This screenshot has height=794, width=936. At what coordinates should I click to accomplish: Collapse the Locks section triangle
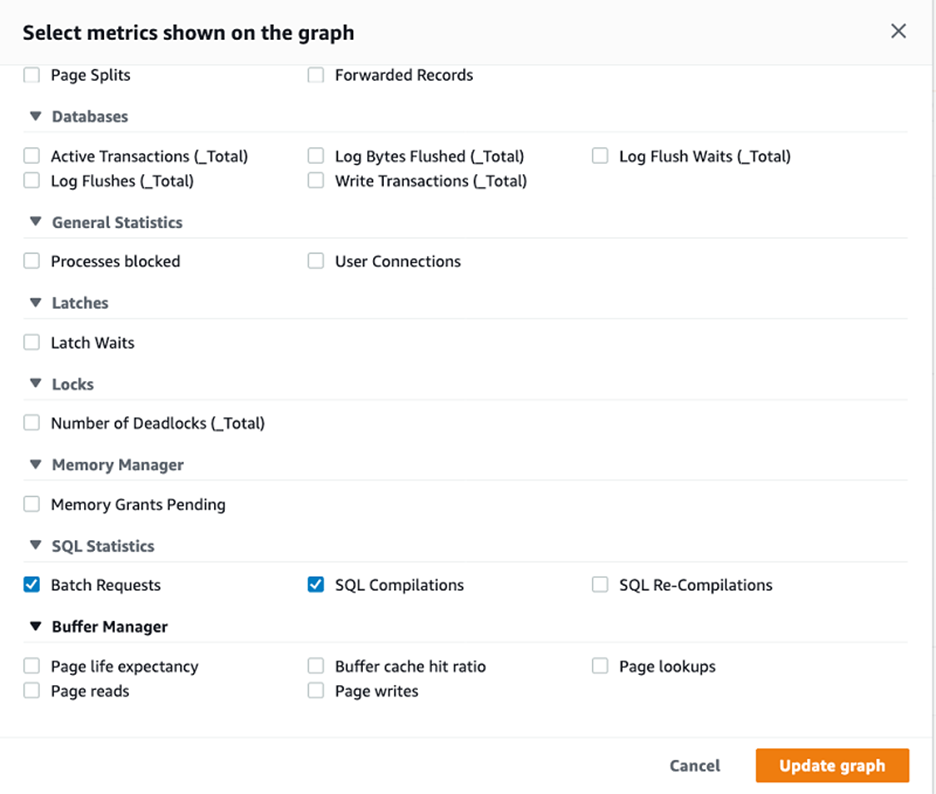(x=36, y=384)
